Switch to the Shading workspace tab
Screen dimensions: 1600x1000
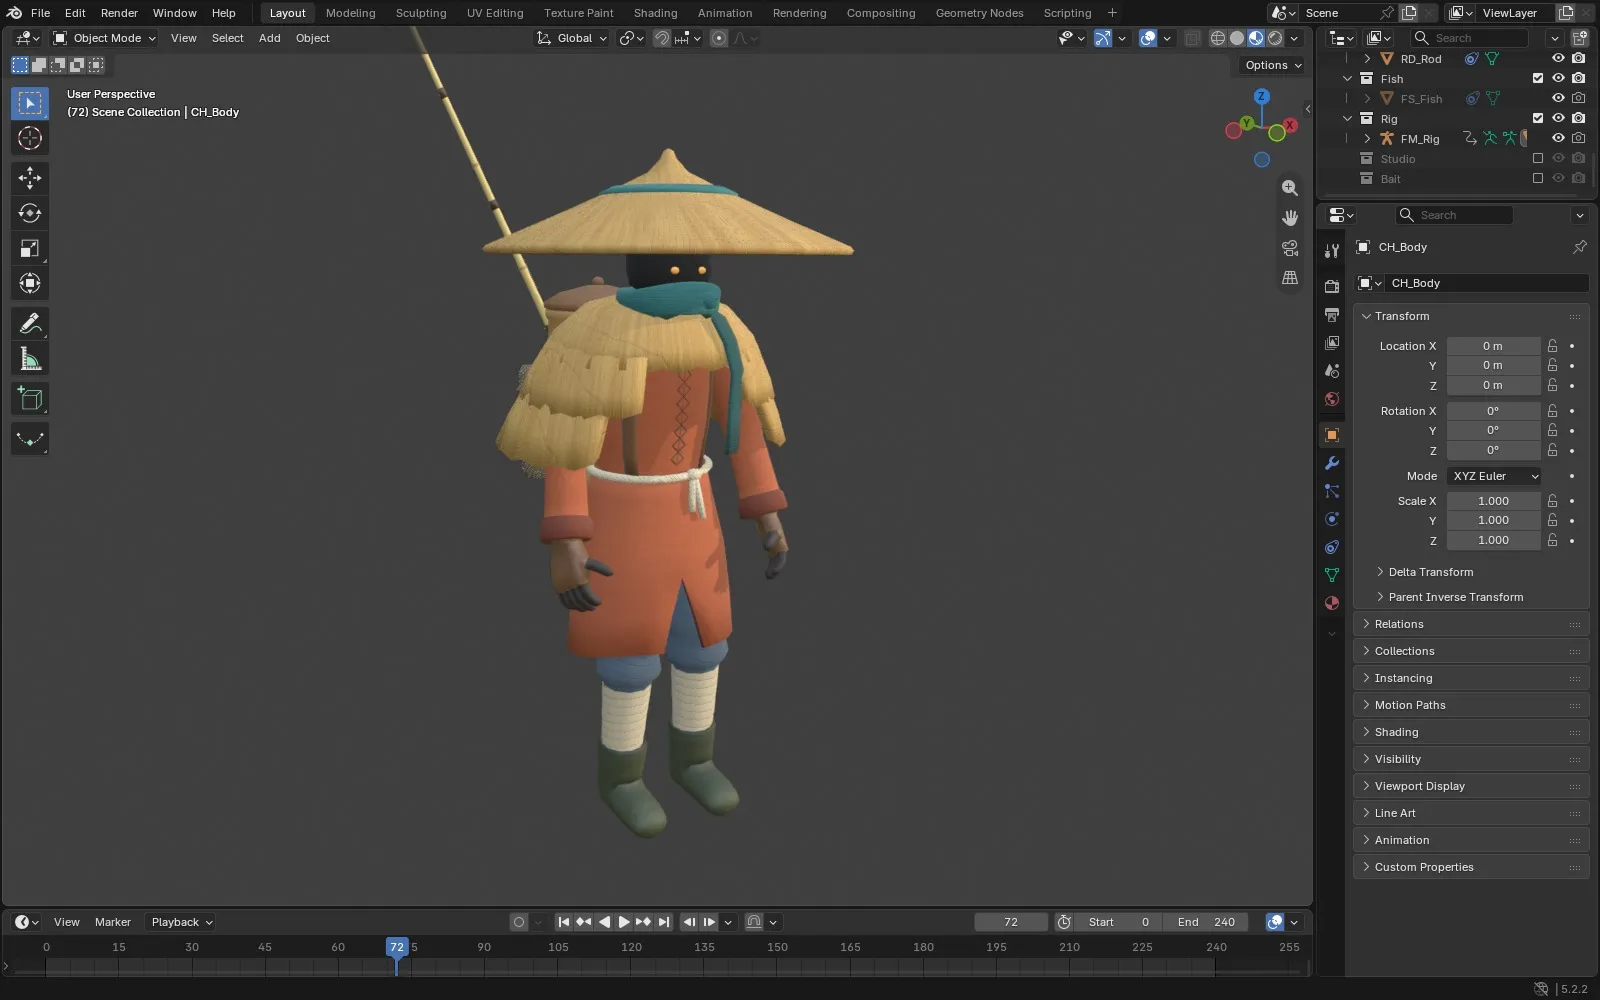click(655, 13)
